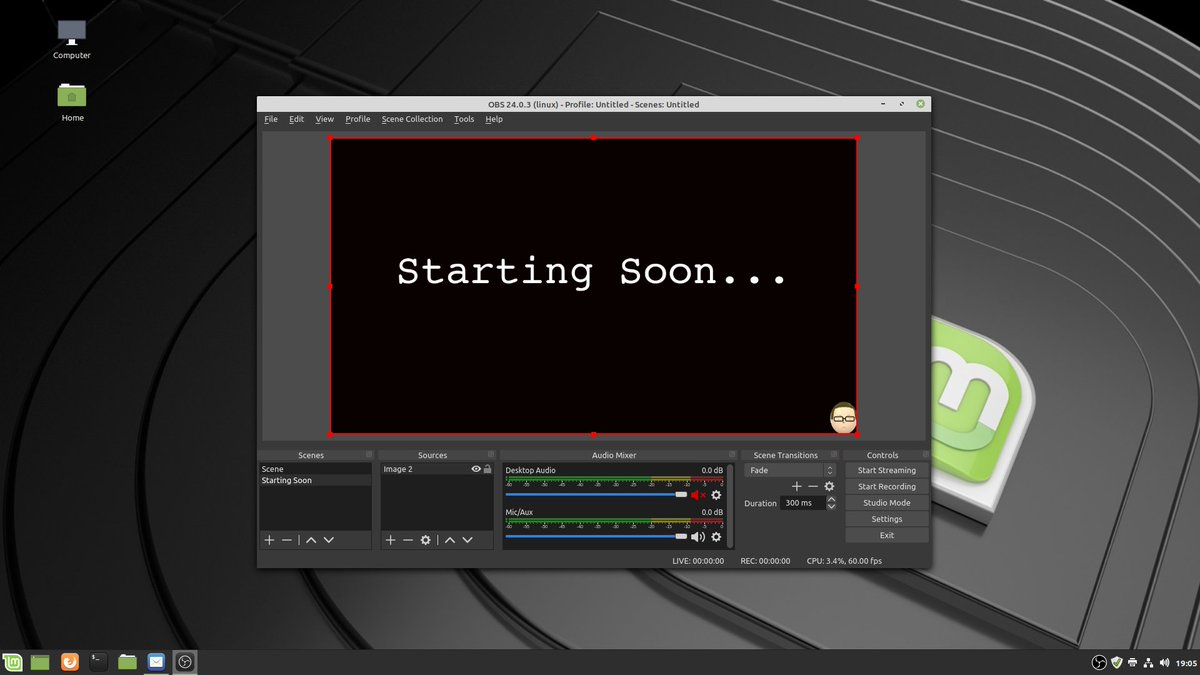This screenshot has height=675, width=1200.
Task: Pop out the Scenes dock panel
Action: (x=368, y=455)
